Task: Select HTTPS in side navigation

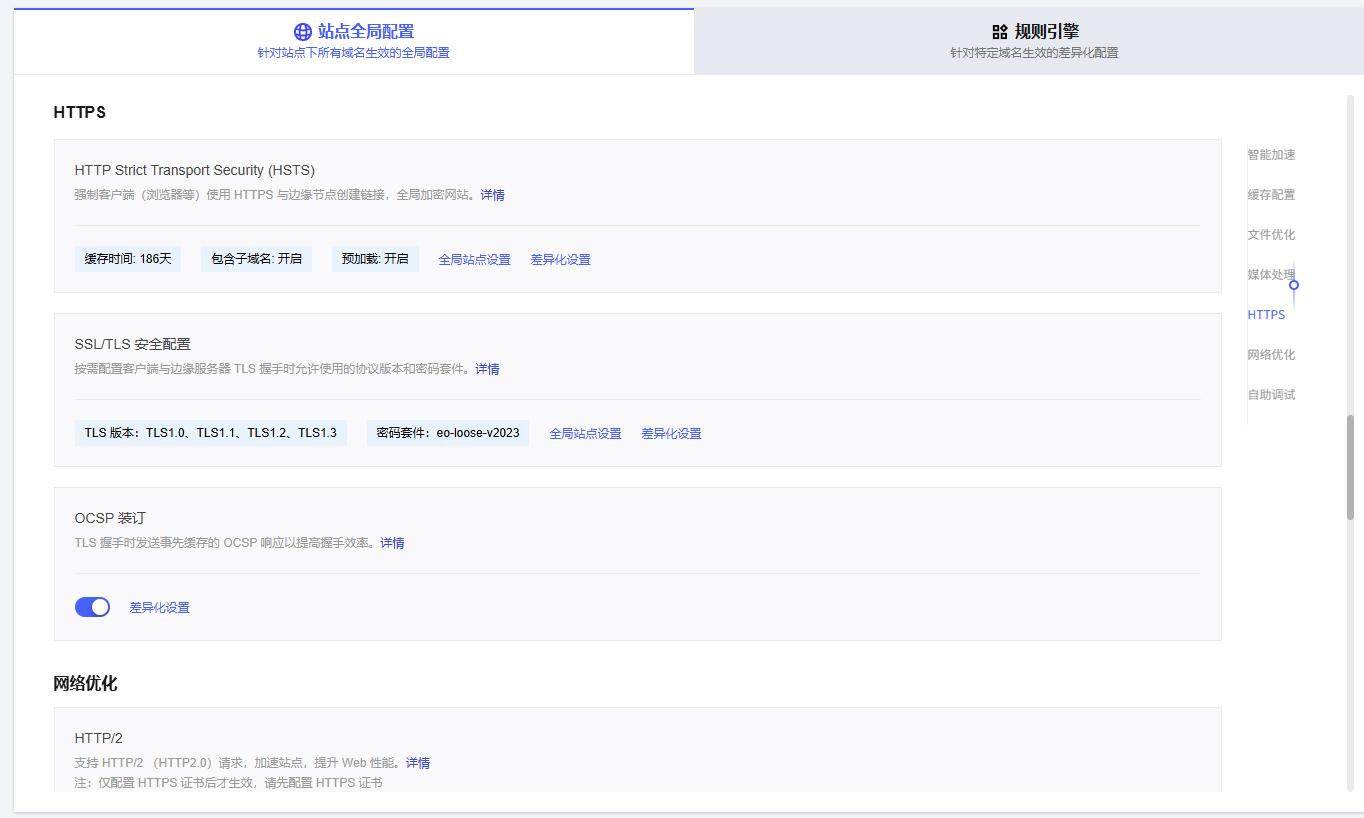Action: (1266, 315)
